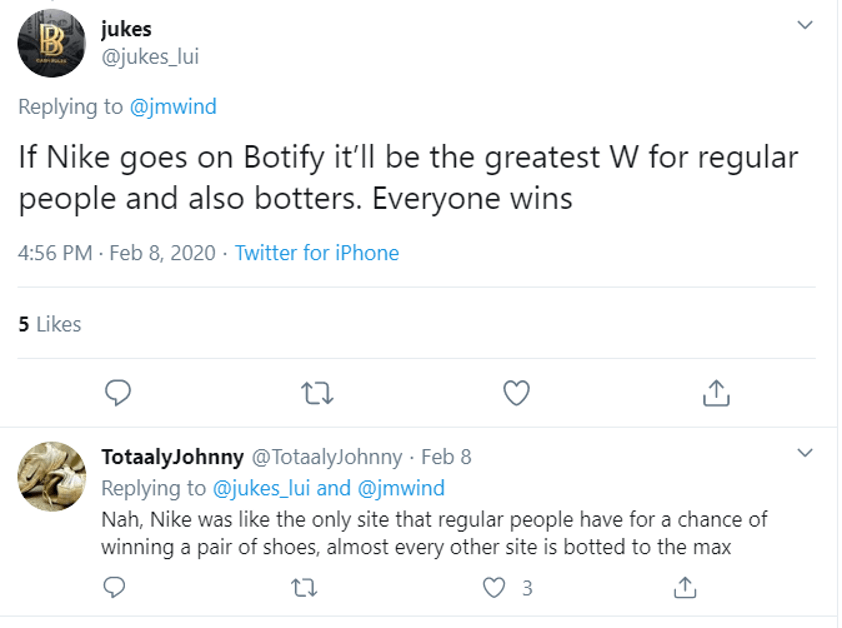Like TotaalyJohnny's reply with 3 likes
This screenshot has width=842, height=628.
pos(494,588)
